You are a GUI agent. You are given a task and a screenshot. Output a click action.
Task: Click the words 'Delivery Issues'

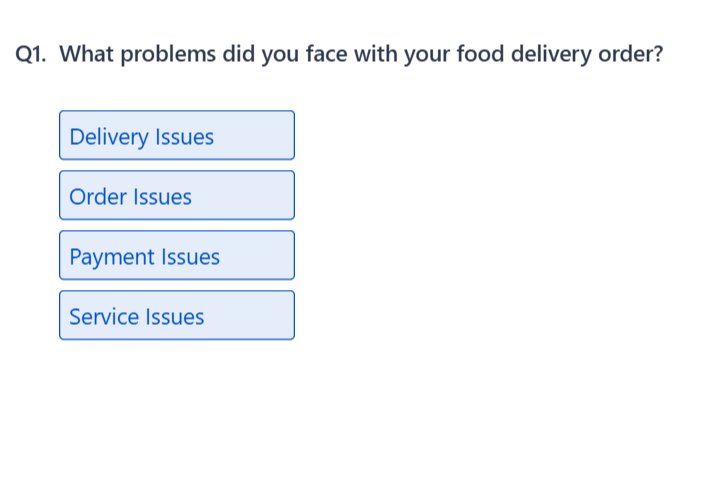click(141, 137)
